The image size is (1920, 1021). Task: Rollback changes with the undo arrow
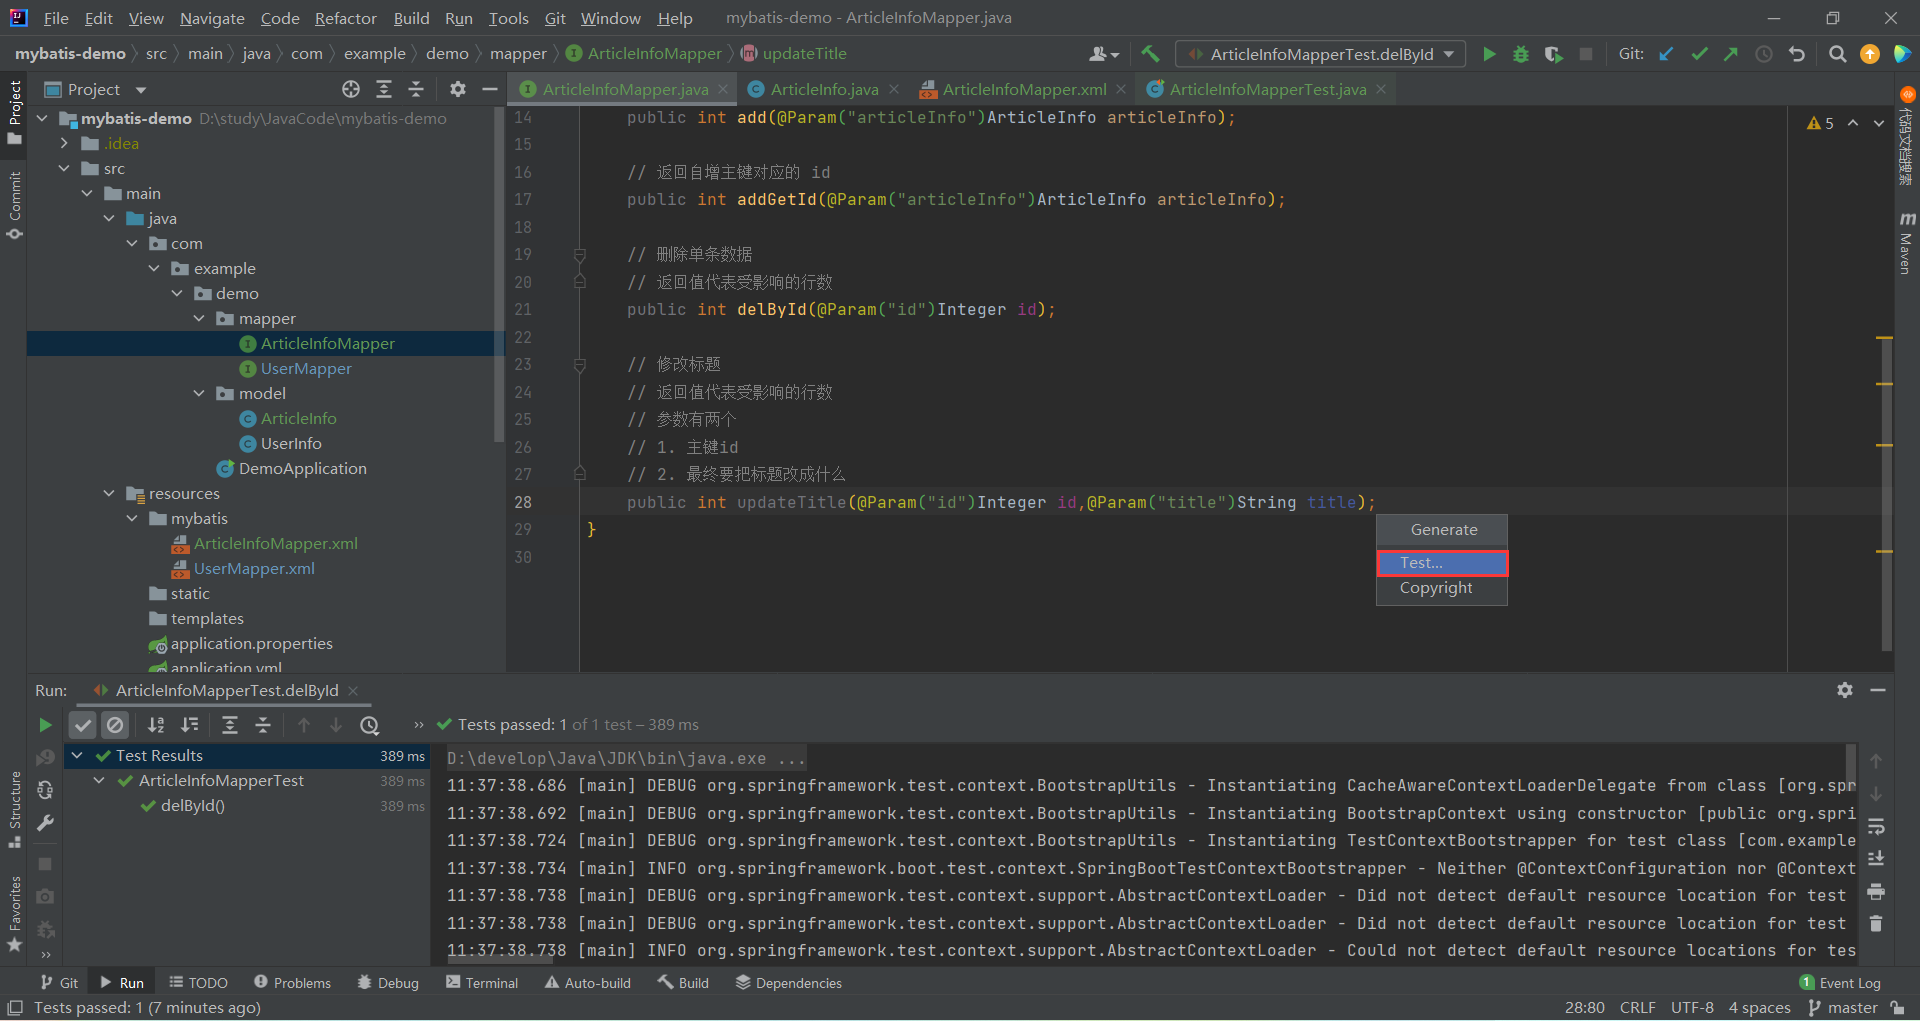1797,54
